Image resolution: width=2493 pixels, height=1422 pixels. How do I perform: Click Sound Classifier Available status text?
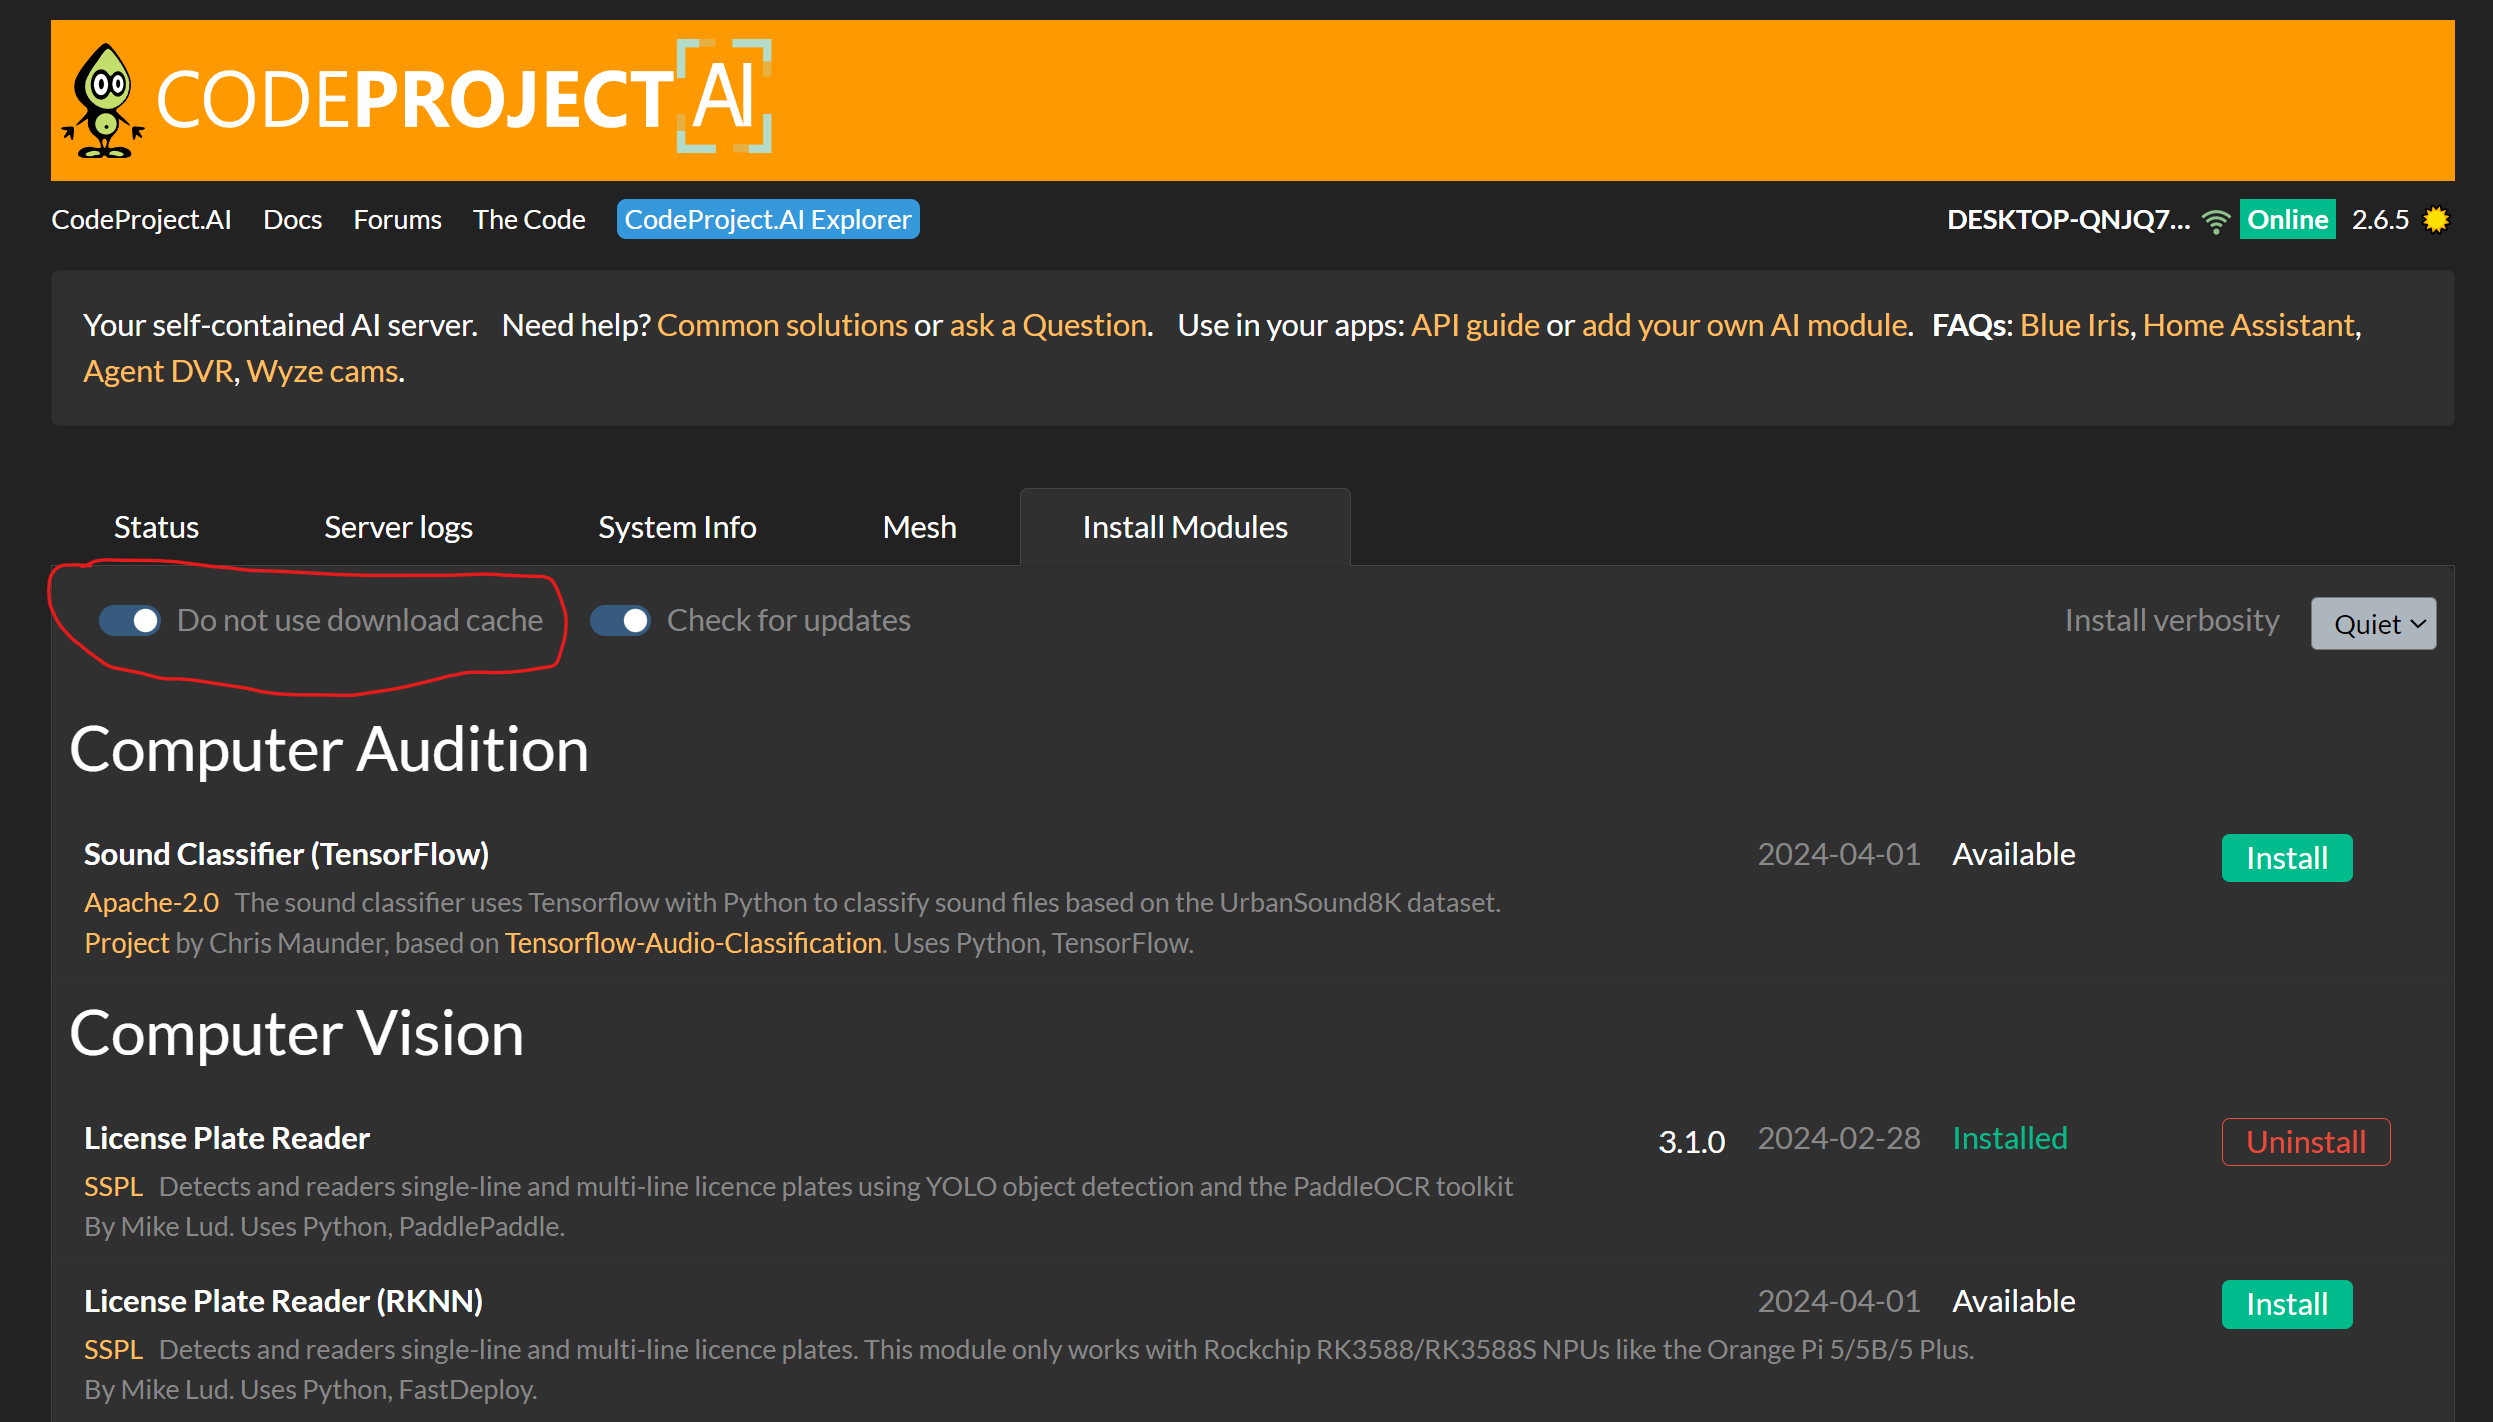[x=2014, y=854]
